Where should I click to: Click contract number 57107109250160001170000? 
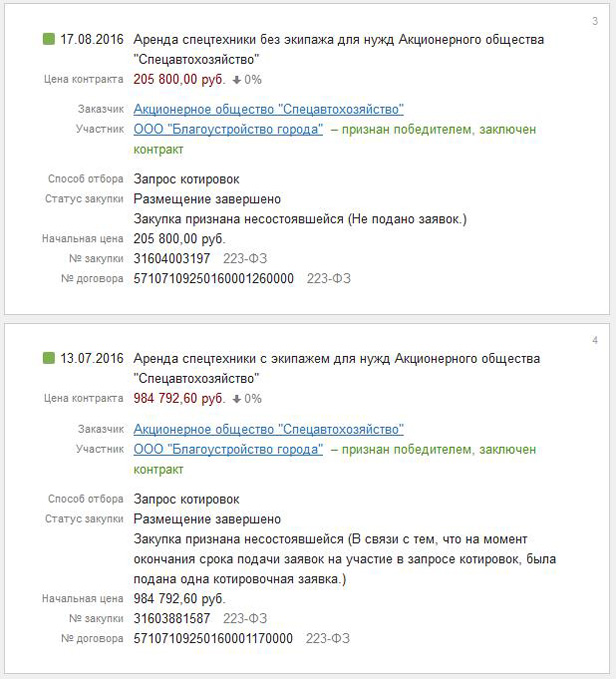click(x=213, y=638)
